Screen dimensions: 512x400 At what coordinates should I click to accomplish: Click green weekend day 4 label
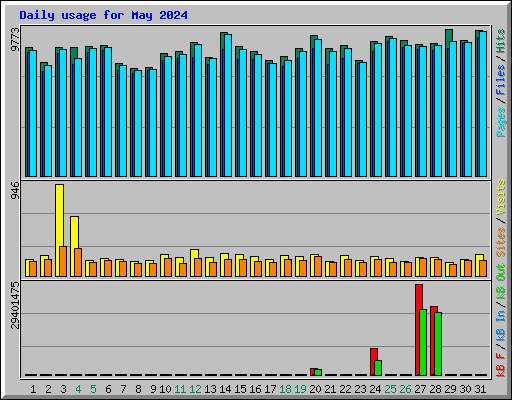(x=78, y=389)
